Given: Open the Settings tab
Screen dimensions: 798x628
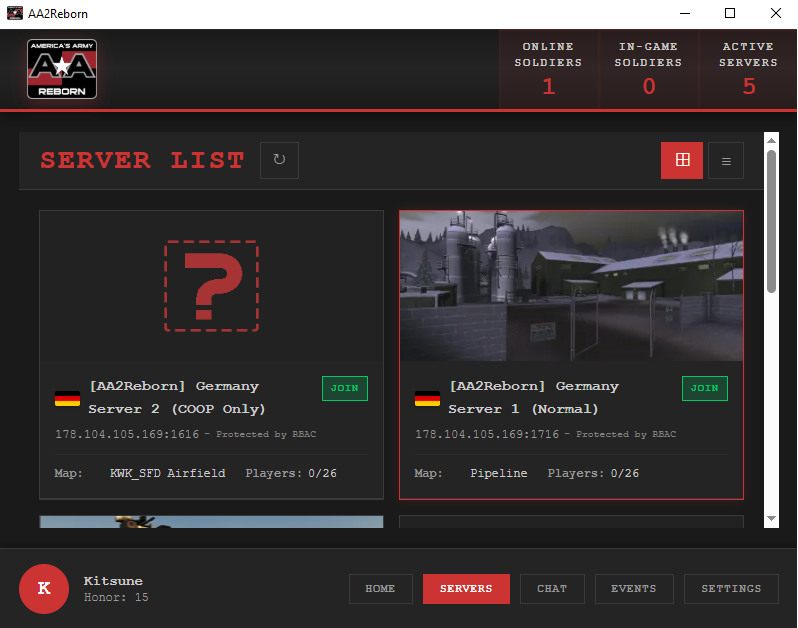Looking at the screenshot, I should [731, 589].
